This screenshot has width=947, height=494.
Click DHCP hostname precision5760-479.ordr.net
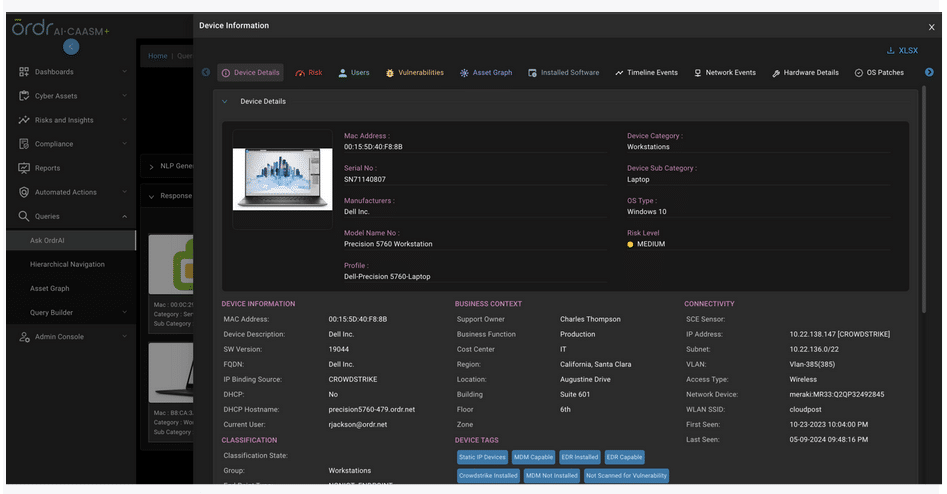(371, 409)
